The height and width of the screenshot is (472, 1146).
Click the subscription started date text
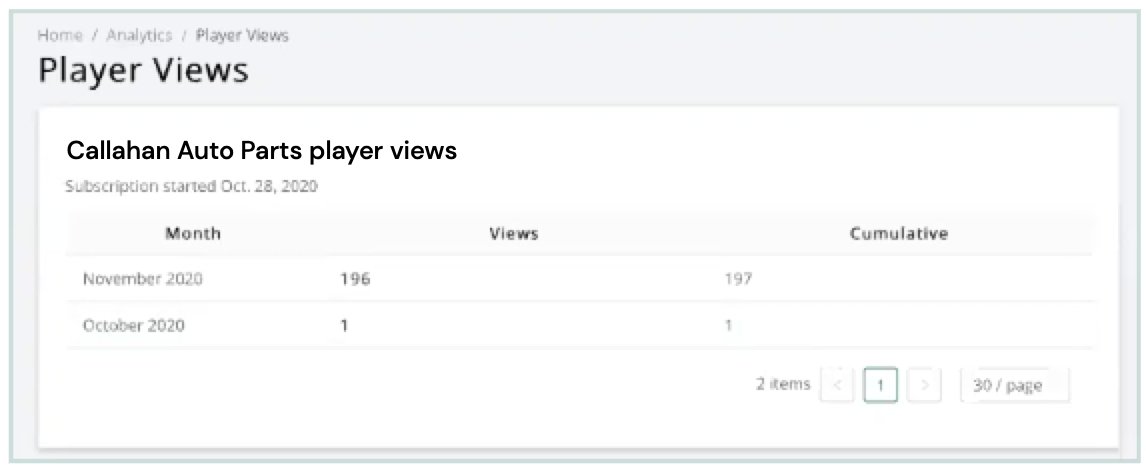click(x=191, y=186)
